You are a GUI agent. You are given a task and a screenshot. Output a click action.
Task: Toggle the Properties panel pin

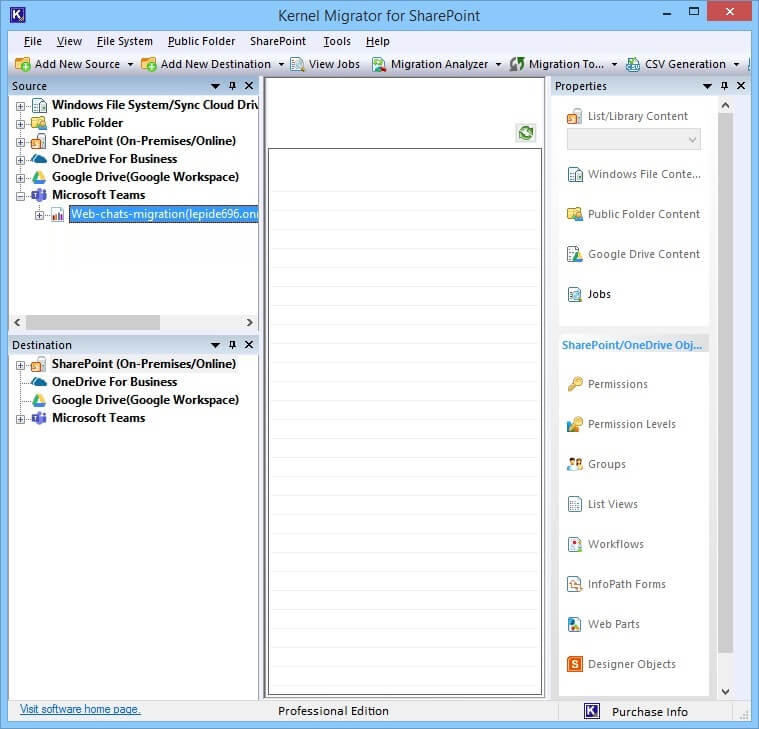click(724, 86)
